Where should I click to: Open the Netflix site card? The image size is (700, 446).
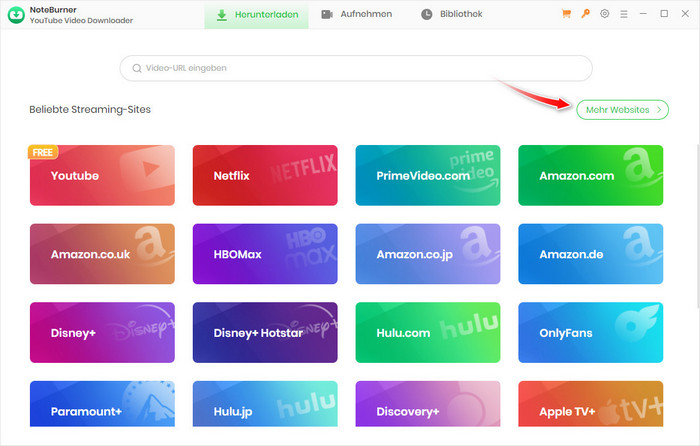(x=265, y=175)
